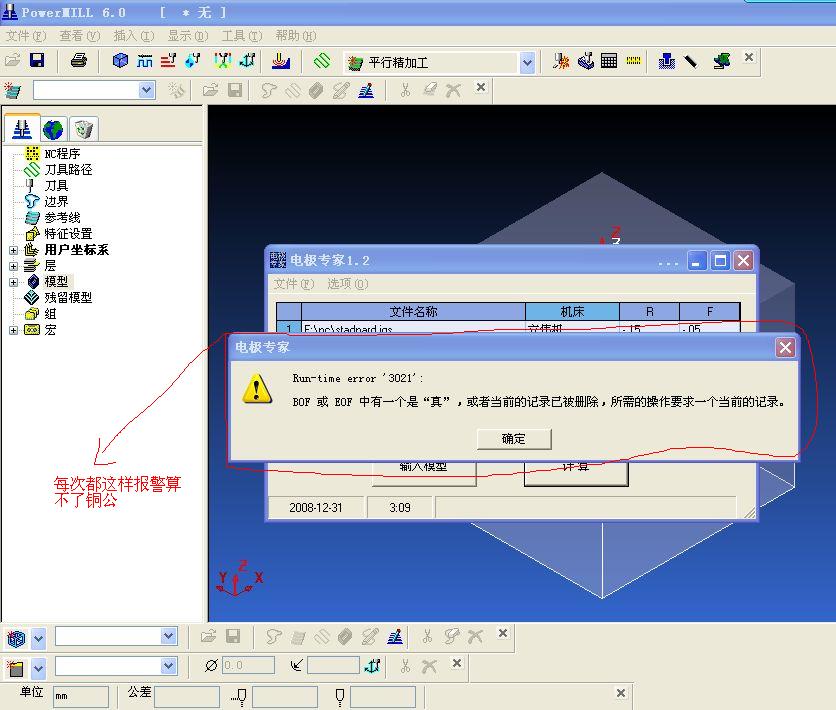836x710 pixels.
Task: Open the tool type arrow dropdown
Action: point(38,668)
